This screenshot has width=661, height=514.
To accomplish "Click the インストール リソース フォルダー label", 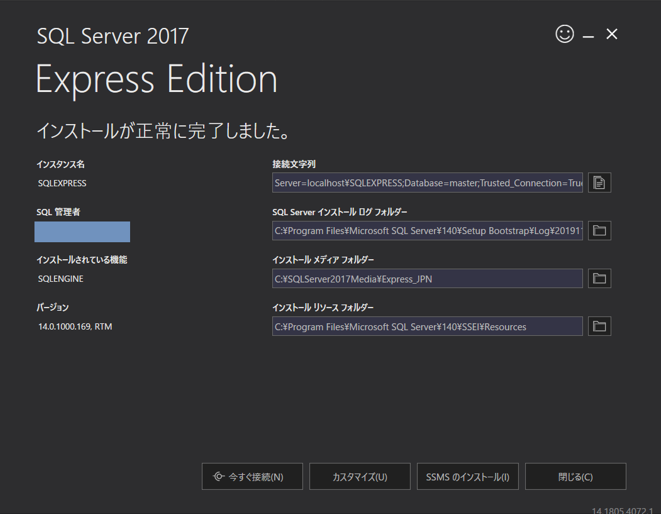I will [x=323, y=307].
